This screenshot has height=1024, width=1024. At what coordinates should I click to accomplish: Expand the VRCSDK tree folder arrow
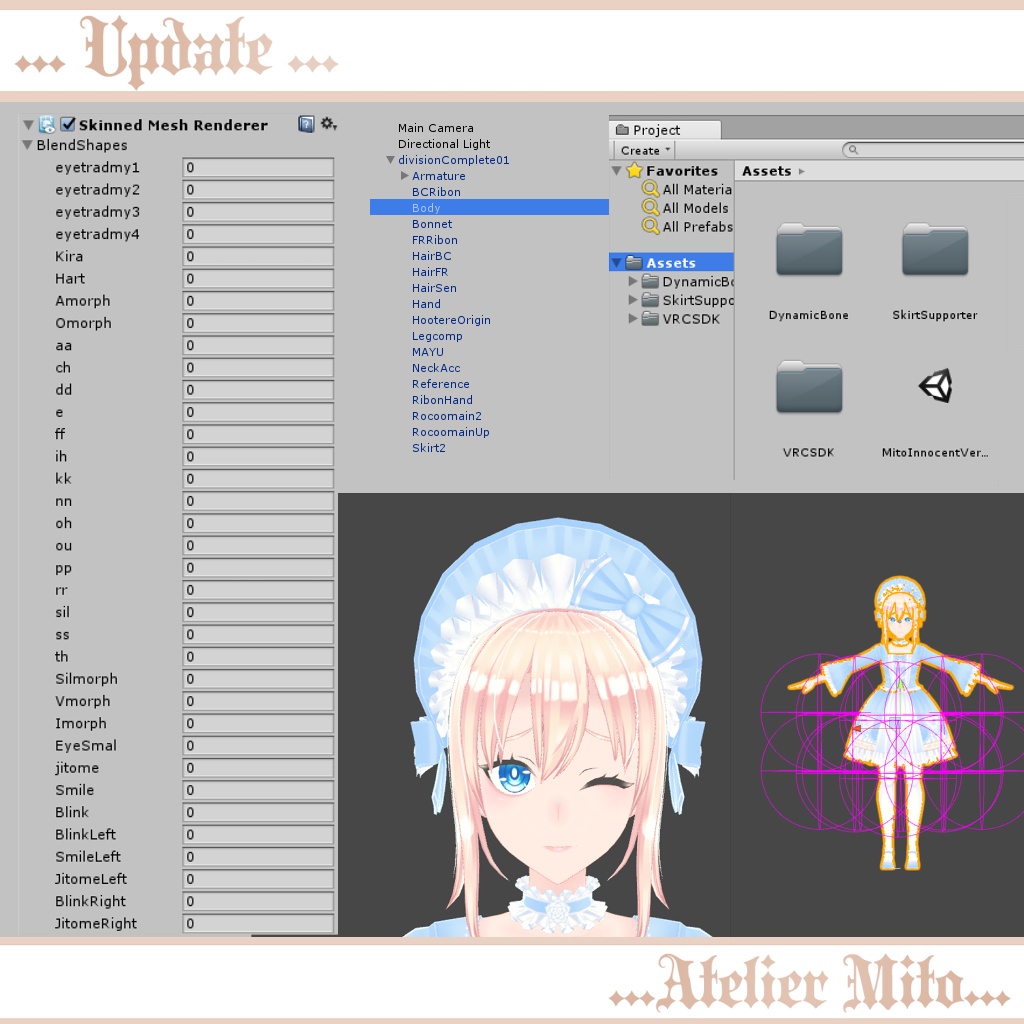click(x=632, y=319)
